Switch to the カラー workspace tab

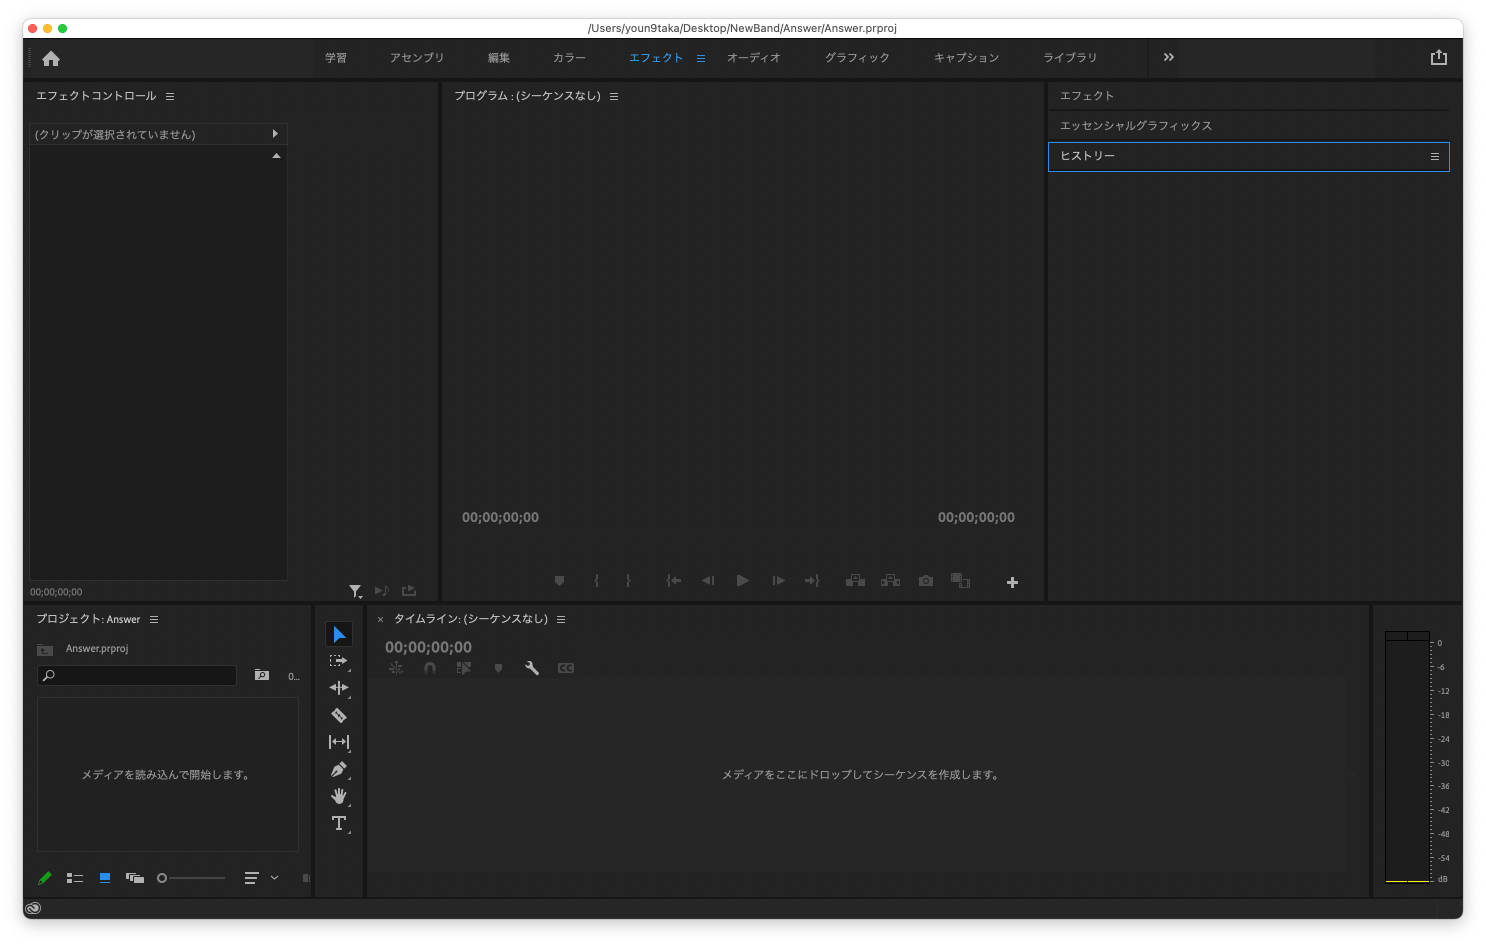(x=569, y=58)
